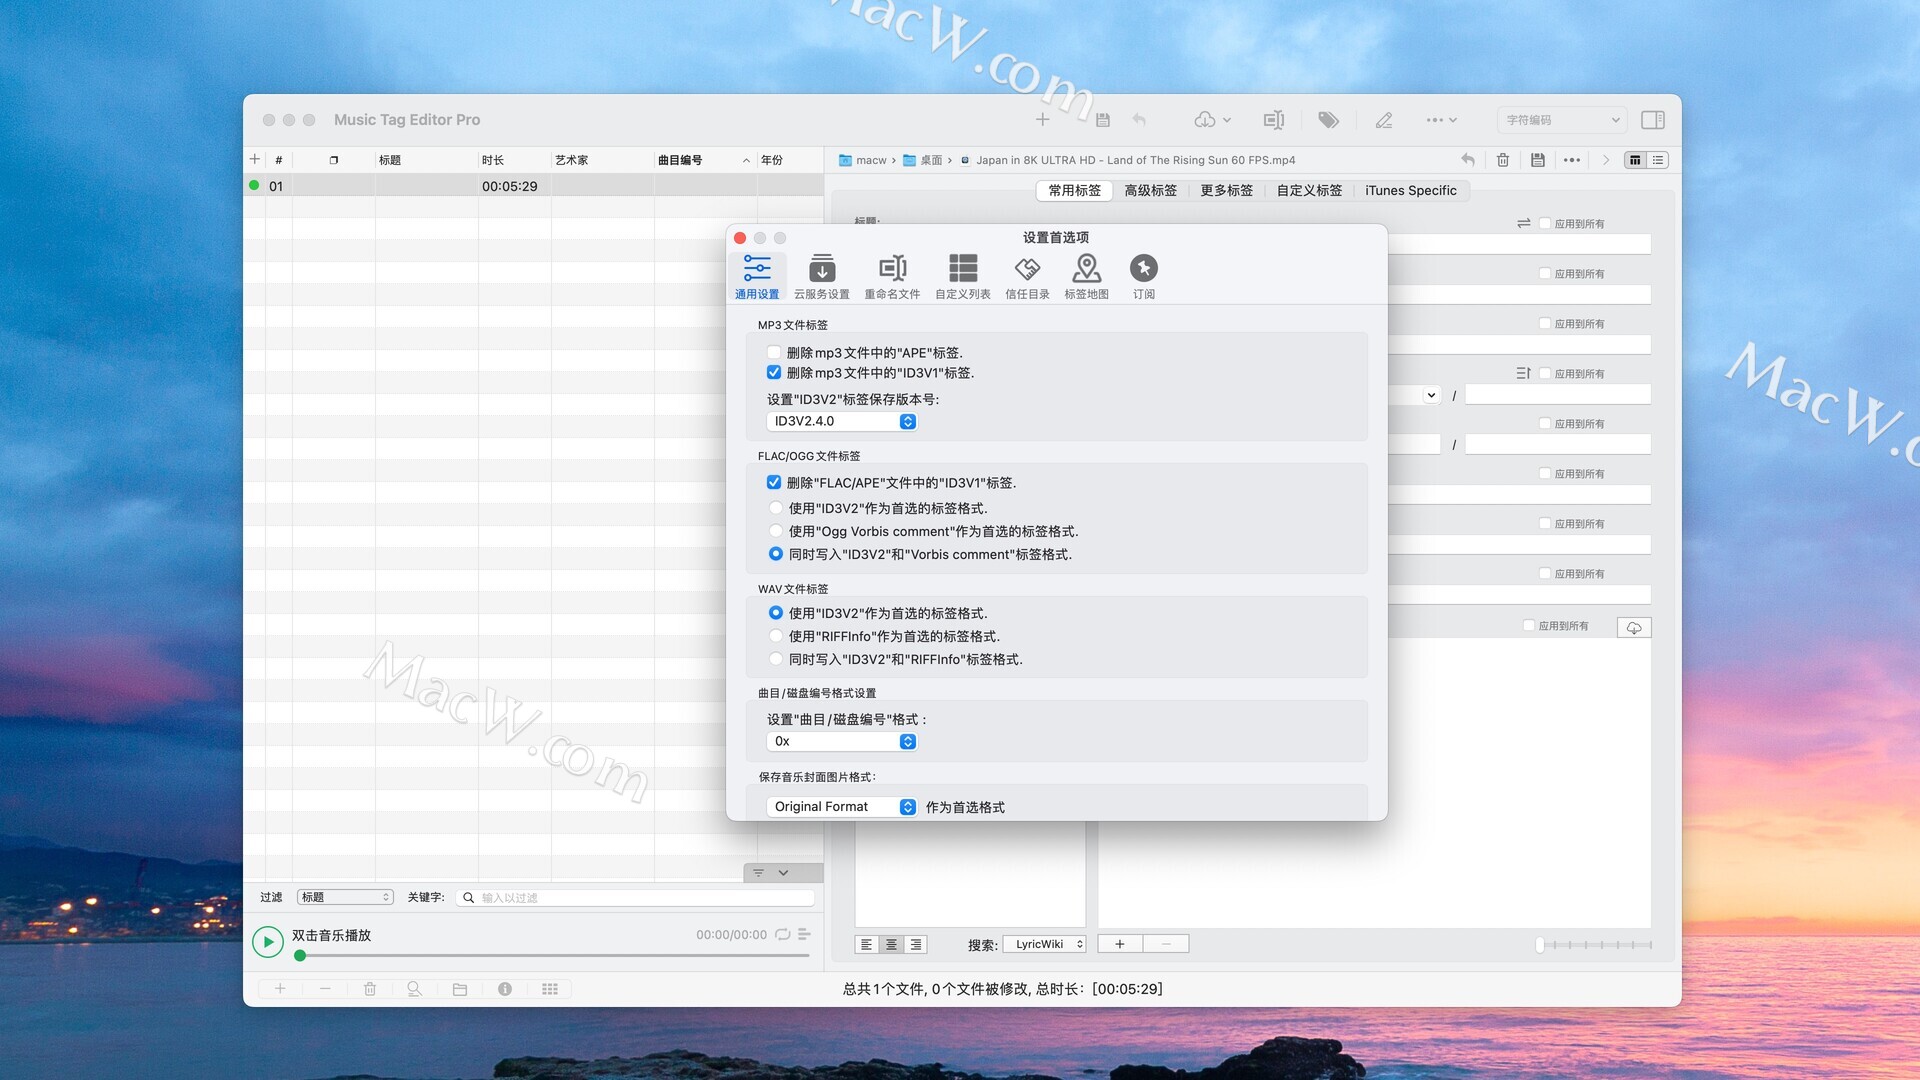Click the play button in the player
This screenshot has width=1920, height=1080.
(268, 942)
